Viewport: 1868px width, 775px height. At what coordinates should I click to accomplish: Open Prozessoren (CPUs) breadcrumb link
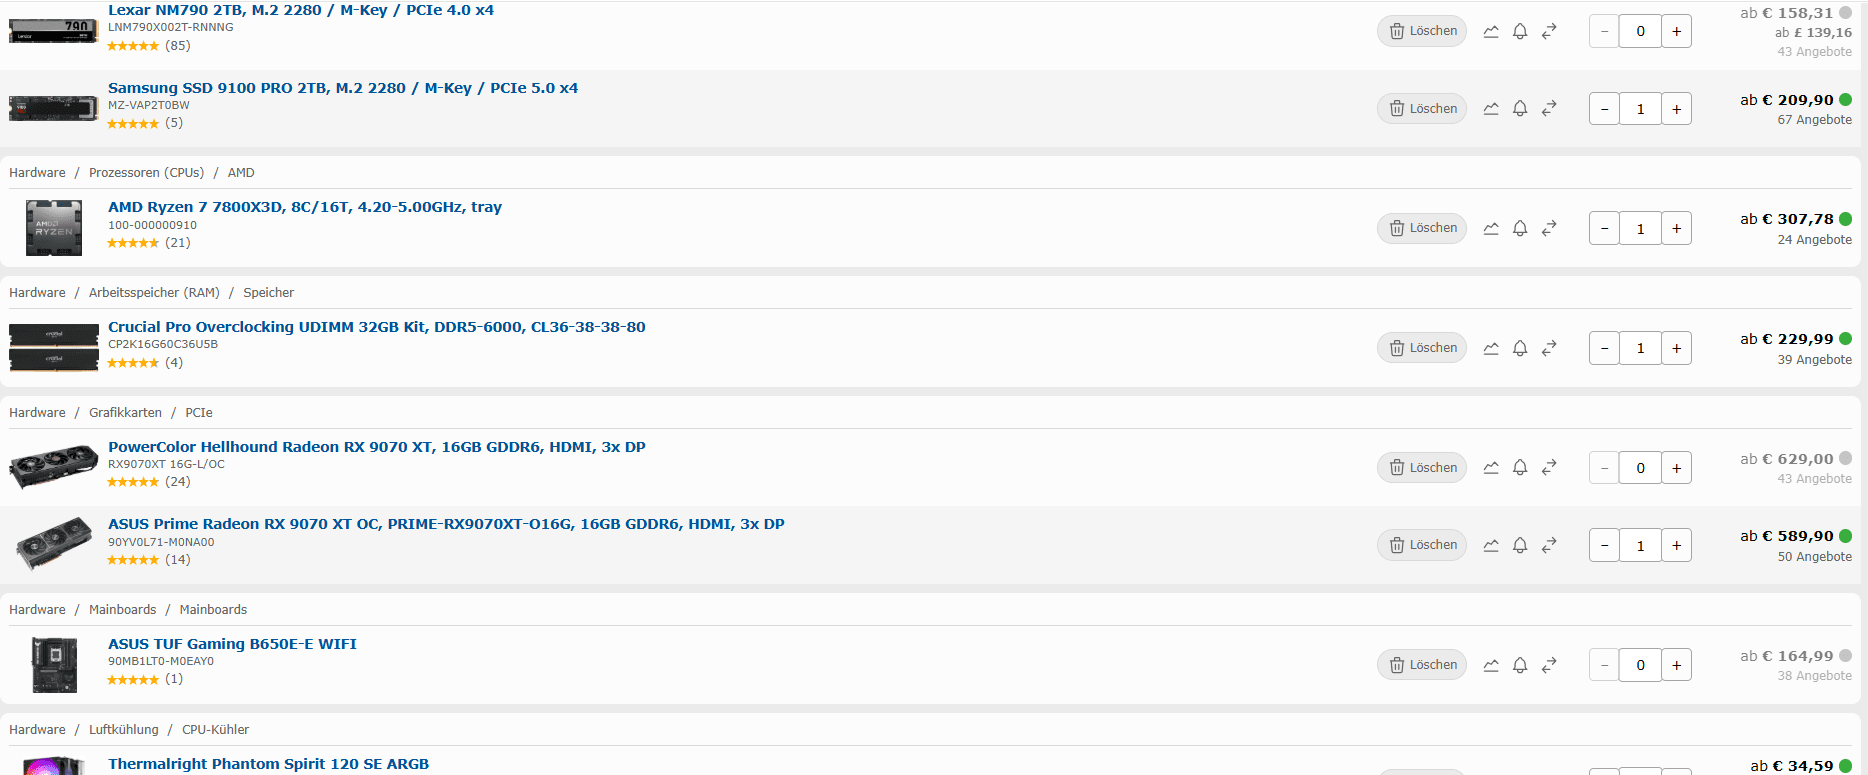coord(146,173)
